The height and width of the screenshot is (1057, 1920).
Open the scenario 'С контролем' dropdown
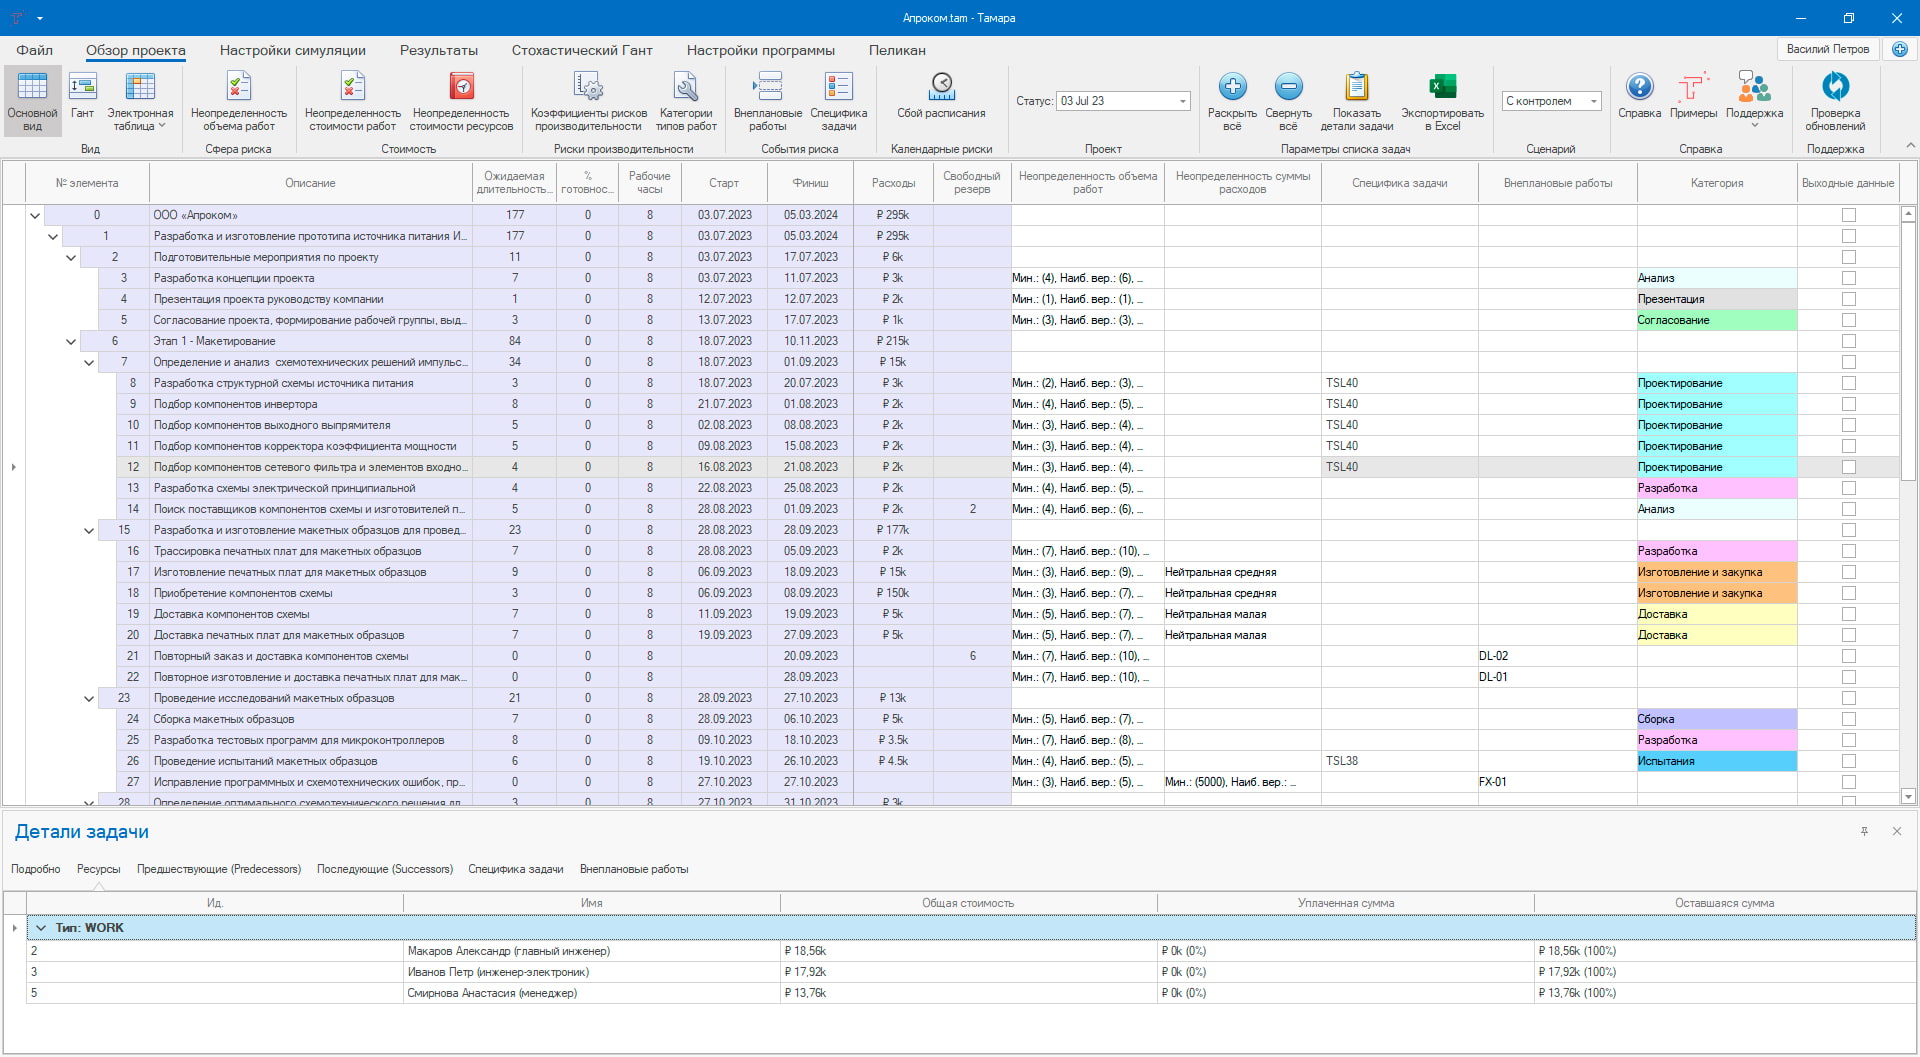pyautogui.click(x=1593, y=101)
